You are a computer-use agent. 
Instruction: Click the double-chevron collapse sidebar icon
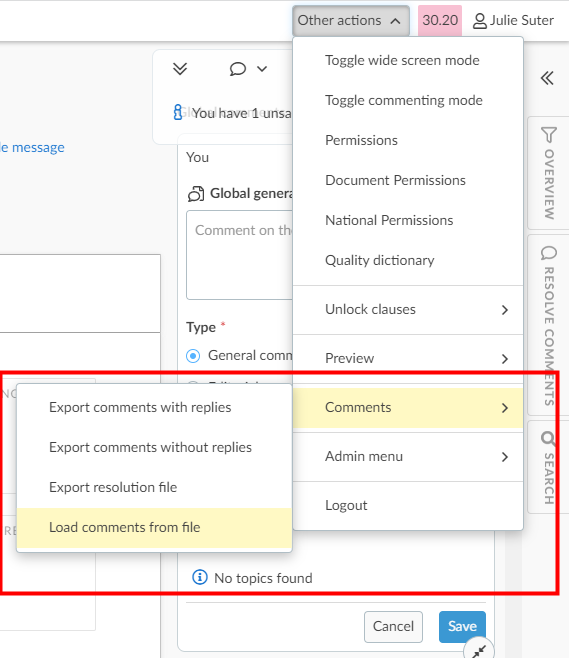click(x=547, y=78)
